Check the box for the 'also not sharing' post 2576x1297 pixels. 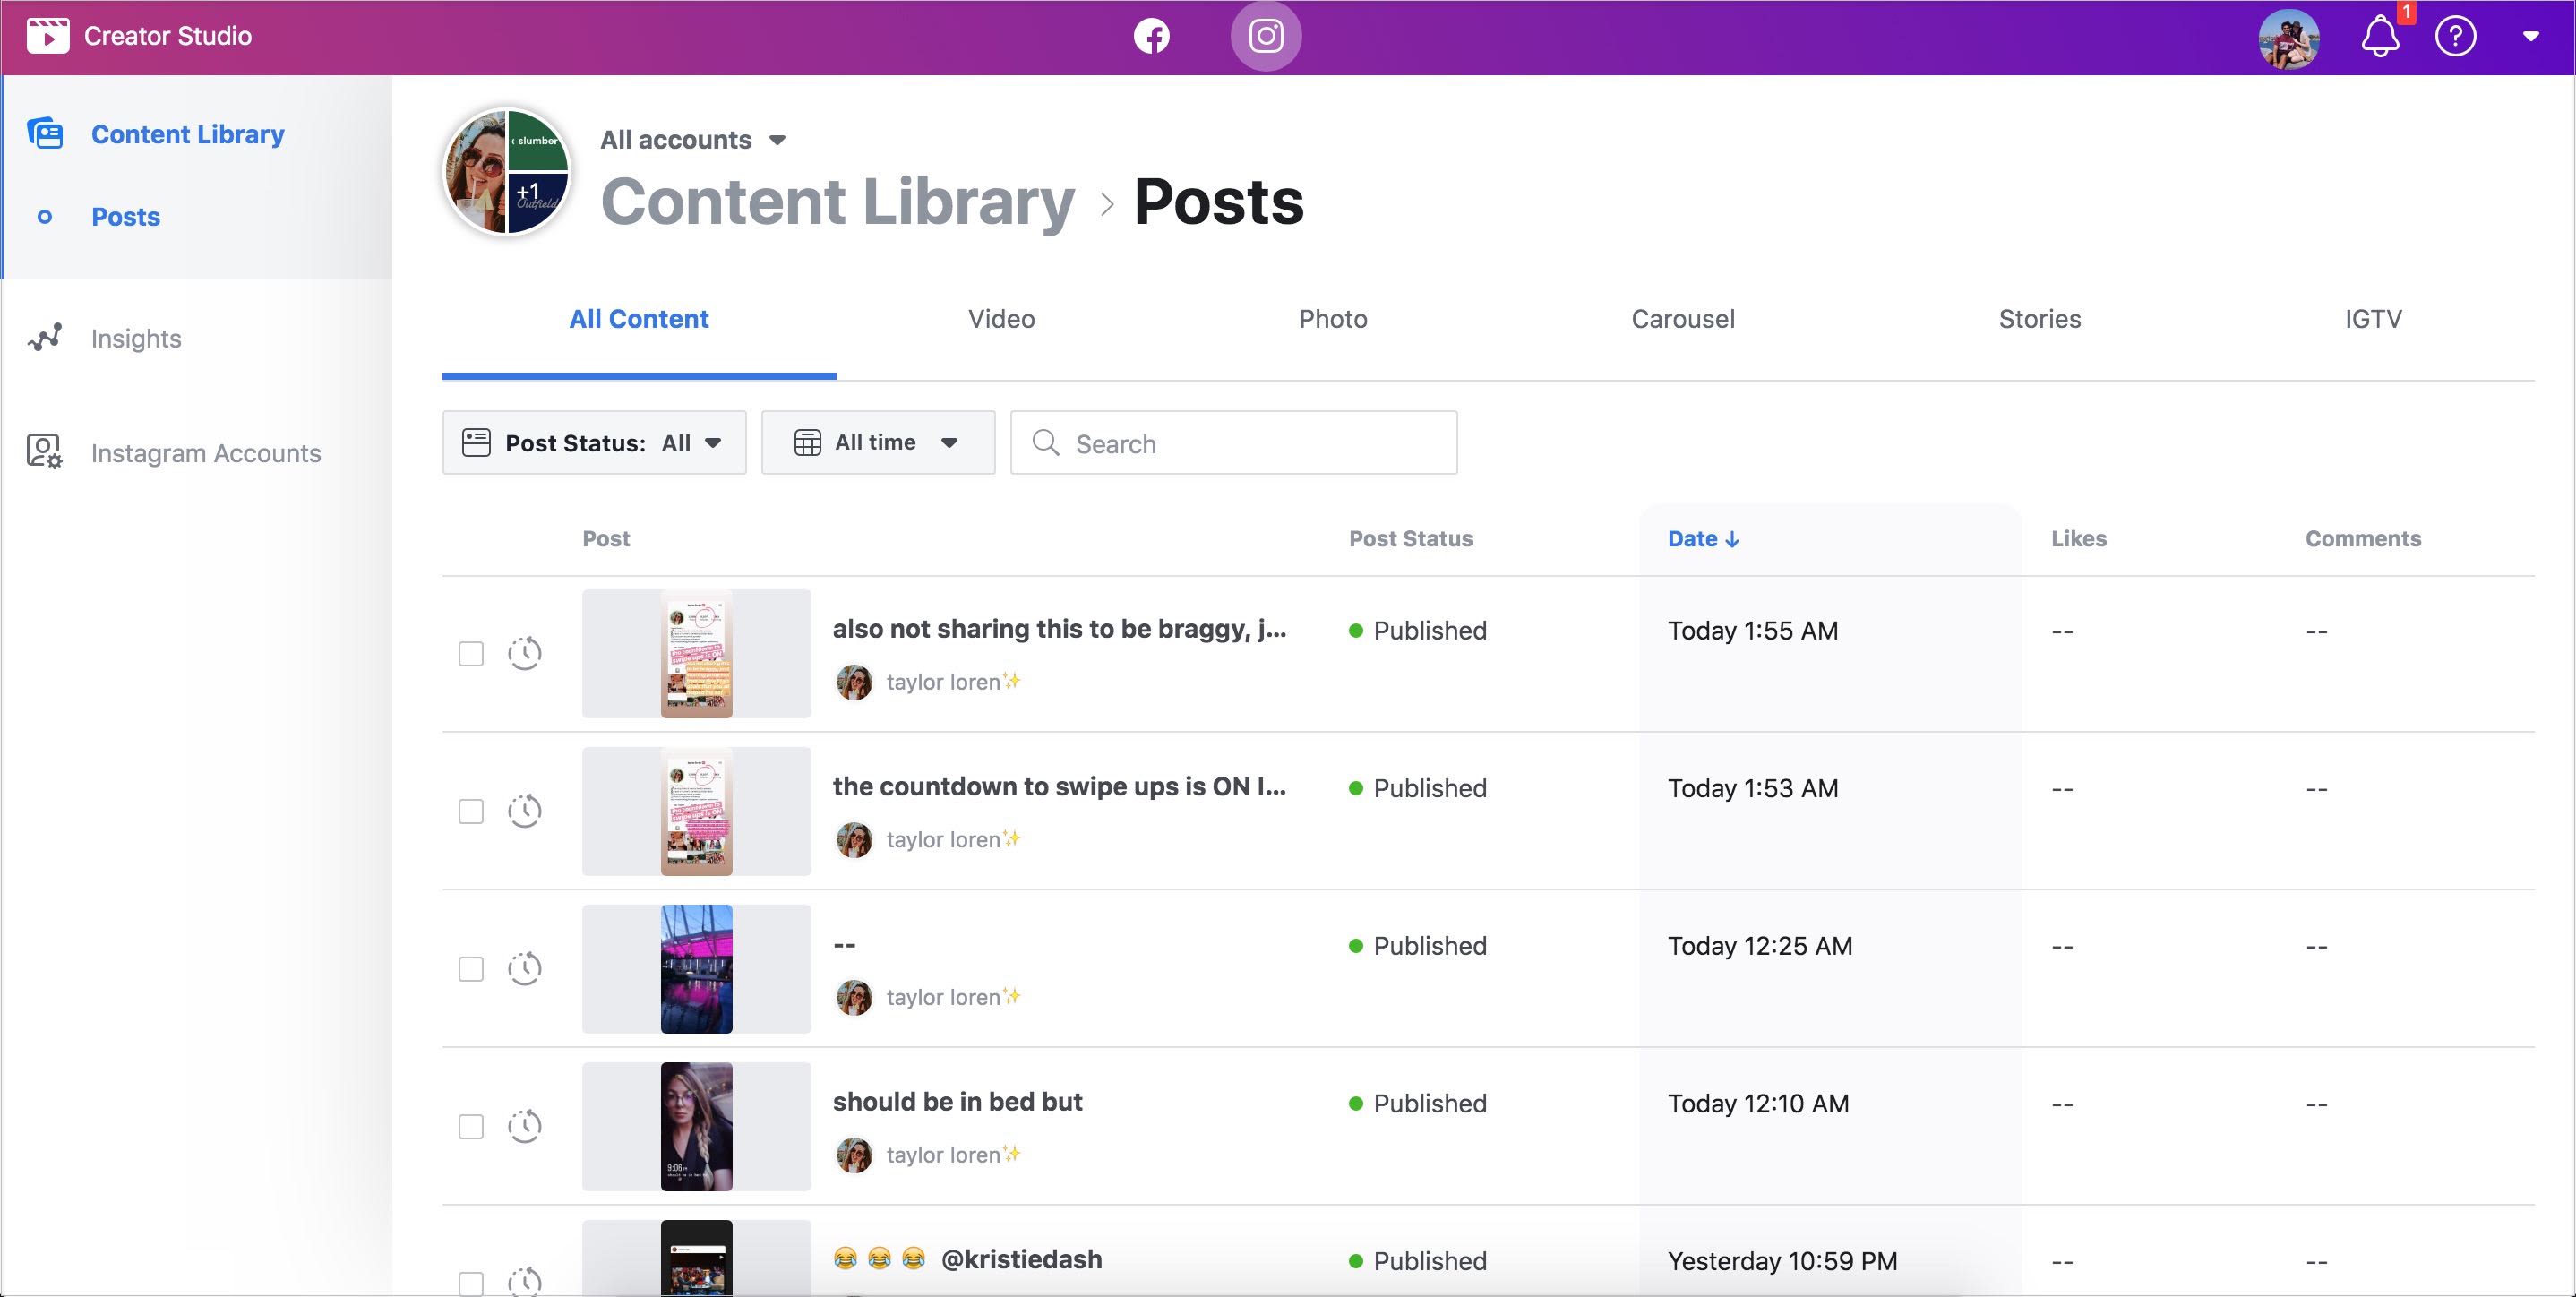(x=471, y=654)
